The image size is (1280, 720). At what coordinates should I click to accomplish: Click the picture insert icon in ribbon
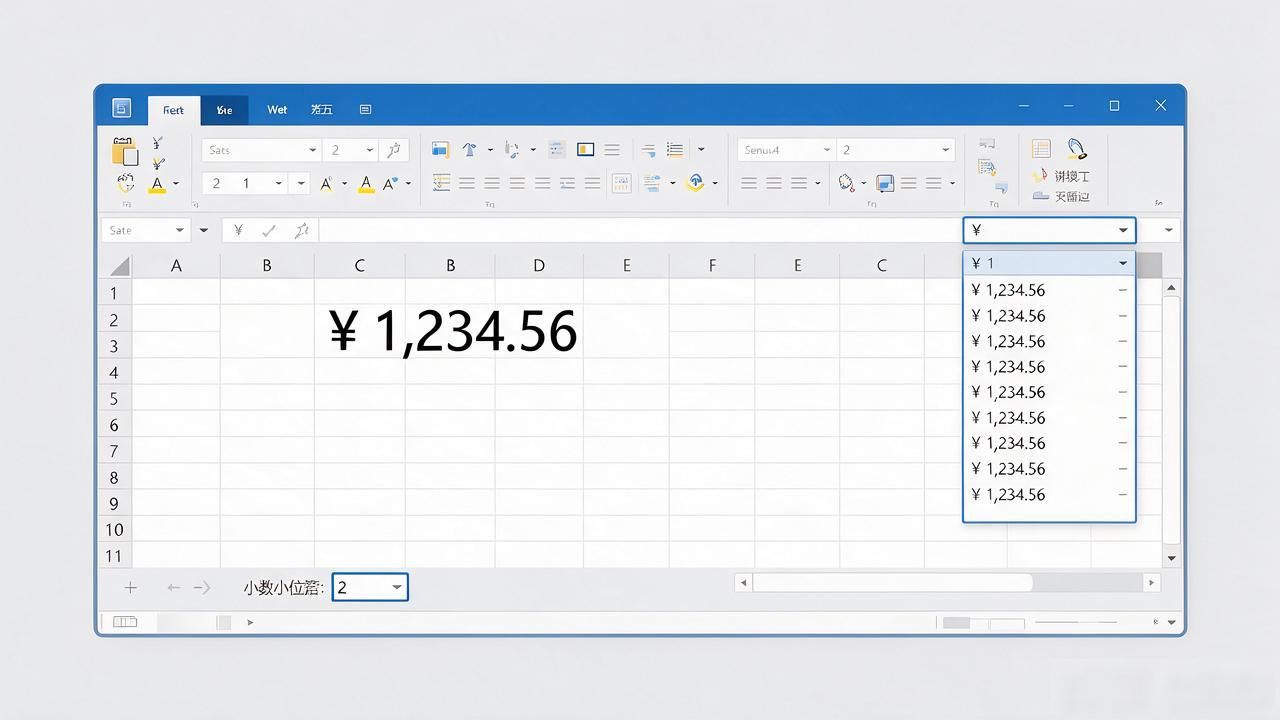(x=440, y=149)
